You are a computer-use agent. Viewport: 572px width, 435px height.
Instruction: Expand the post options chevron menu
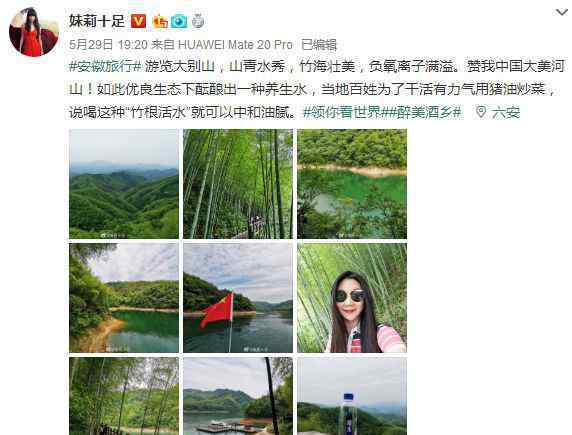[x=561, y=13]
